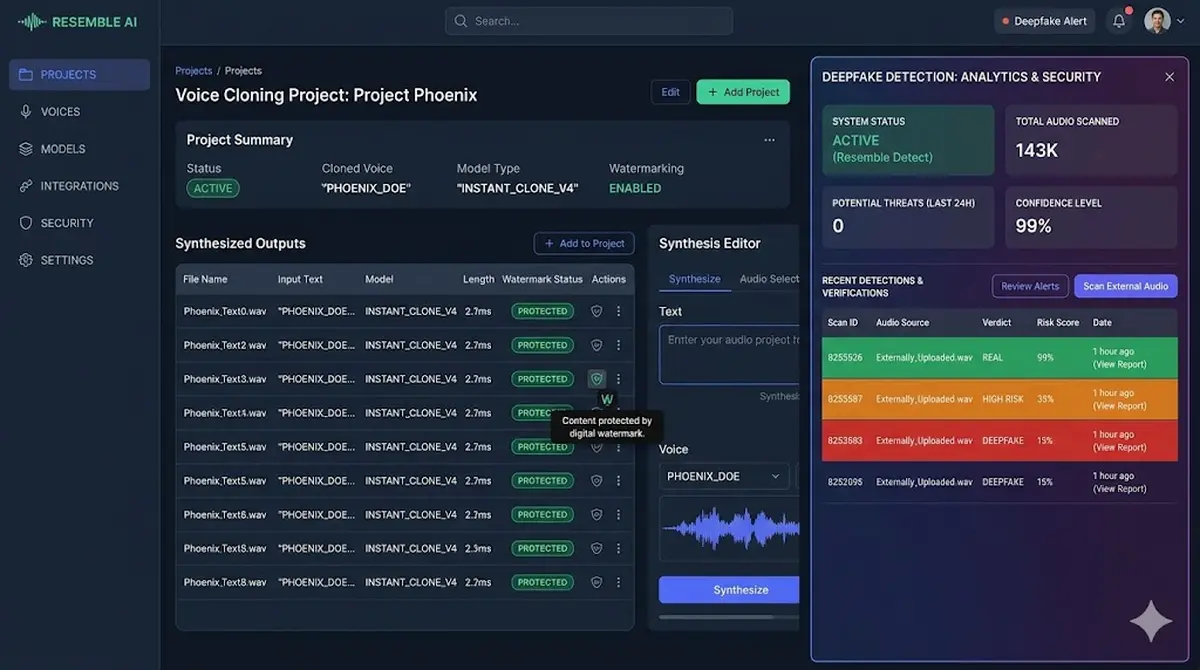Click highlighted shield icon for Phoenix_Text3.wav

point(597,379)
